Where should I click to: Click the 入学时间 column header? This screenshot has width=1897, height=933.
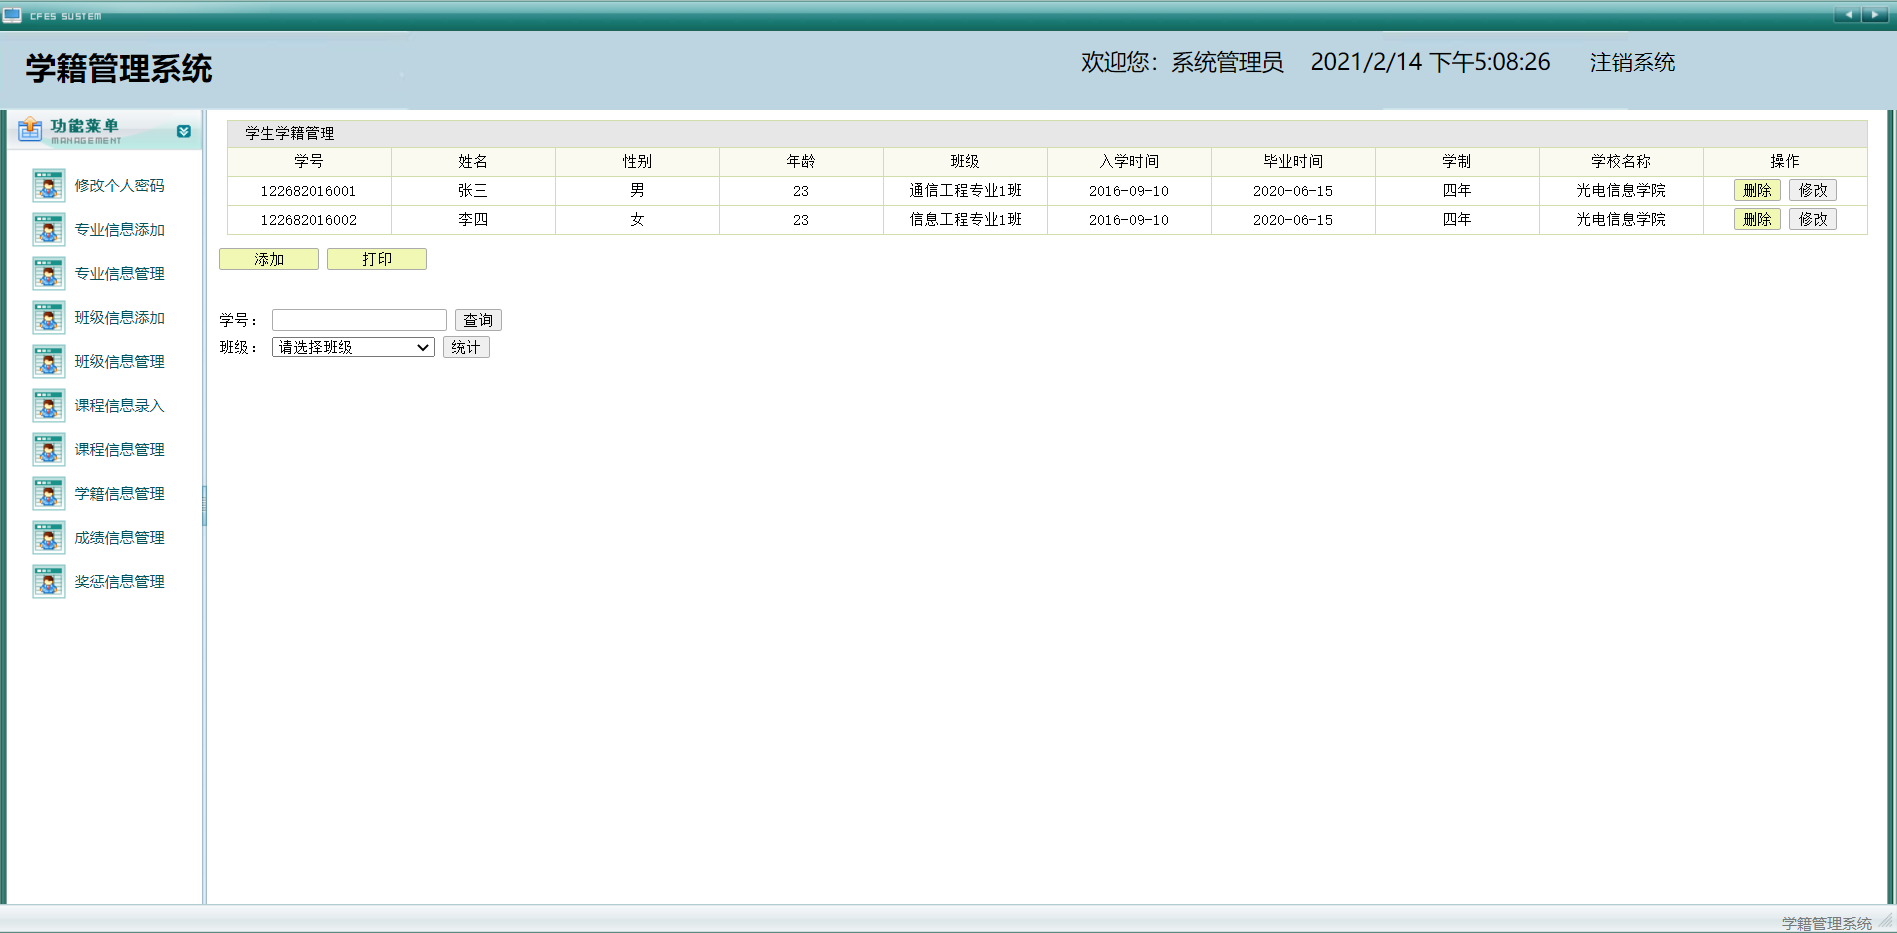coord(1129,161)
